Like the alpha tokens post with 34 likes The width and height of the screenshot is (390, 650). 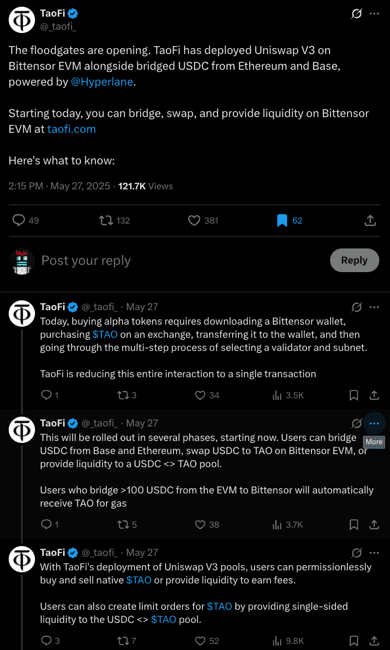click(200, 395)
